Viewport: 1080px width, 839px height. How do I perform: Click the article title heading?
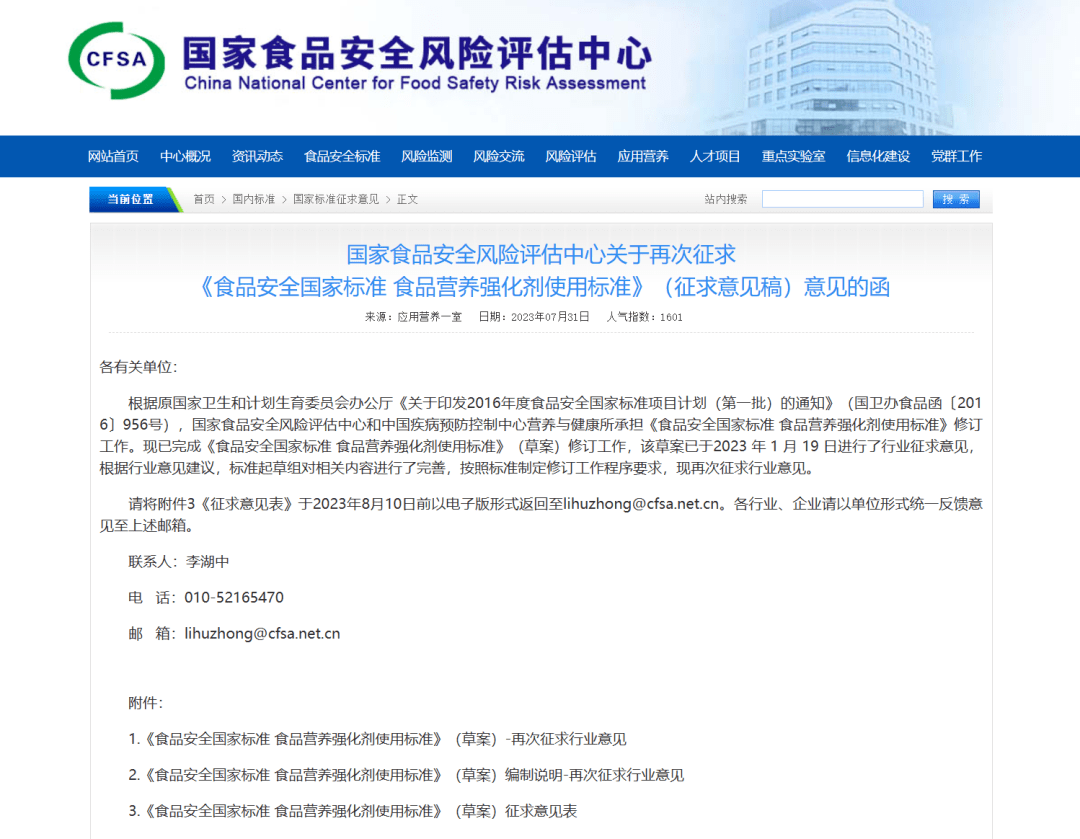point(541,271)
